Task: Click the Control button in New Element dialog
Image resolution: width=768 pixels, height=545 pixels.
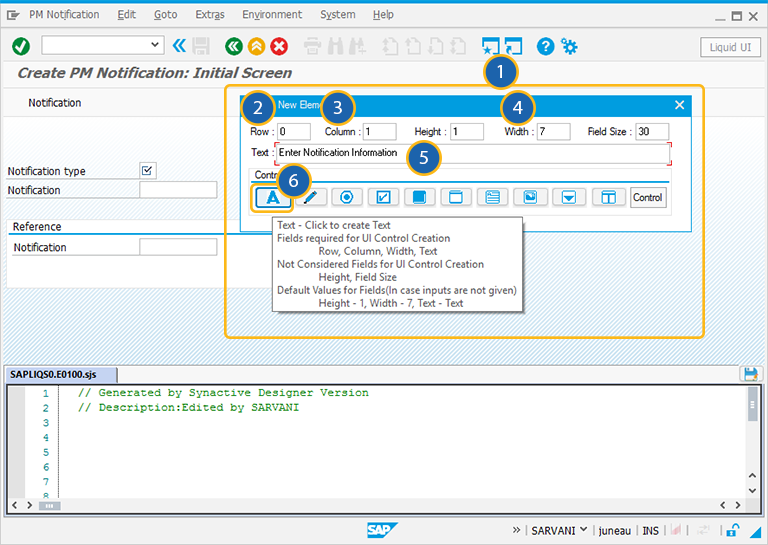Action: click(648, 197)
